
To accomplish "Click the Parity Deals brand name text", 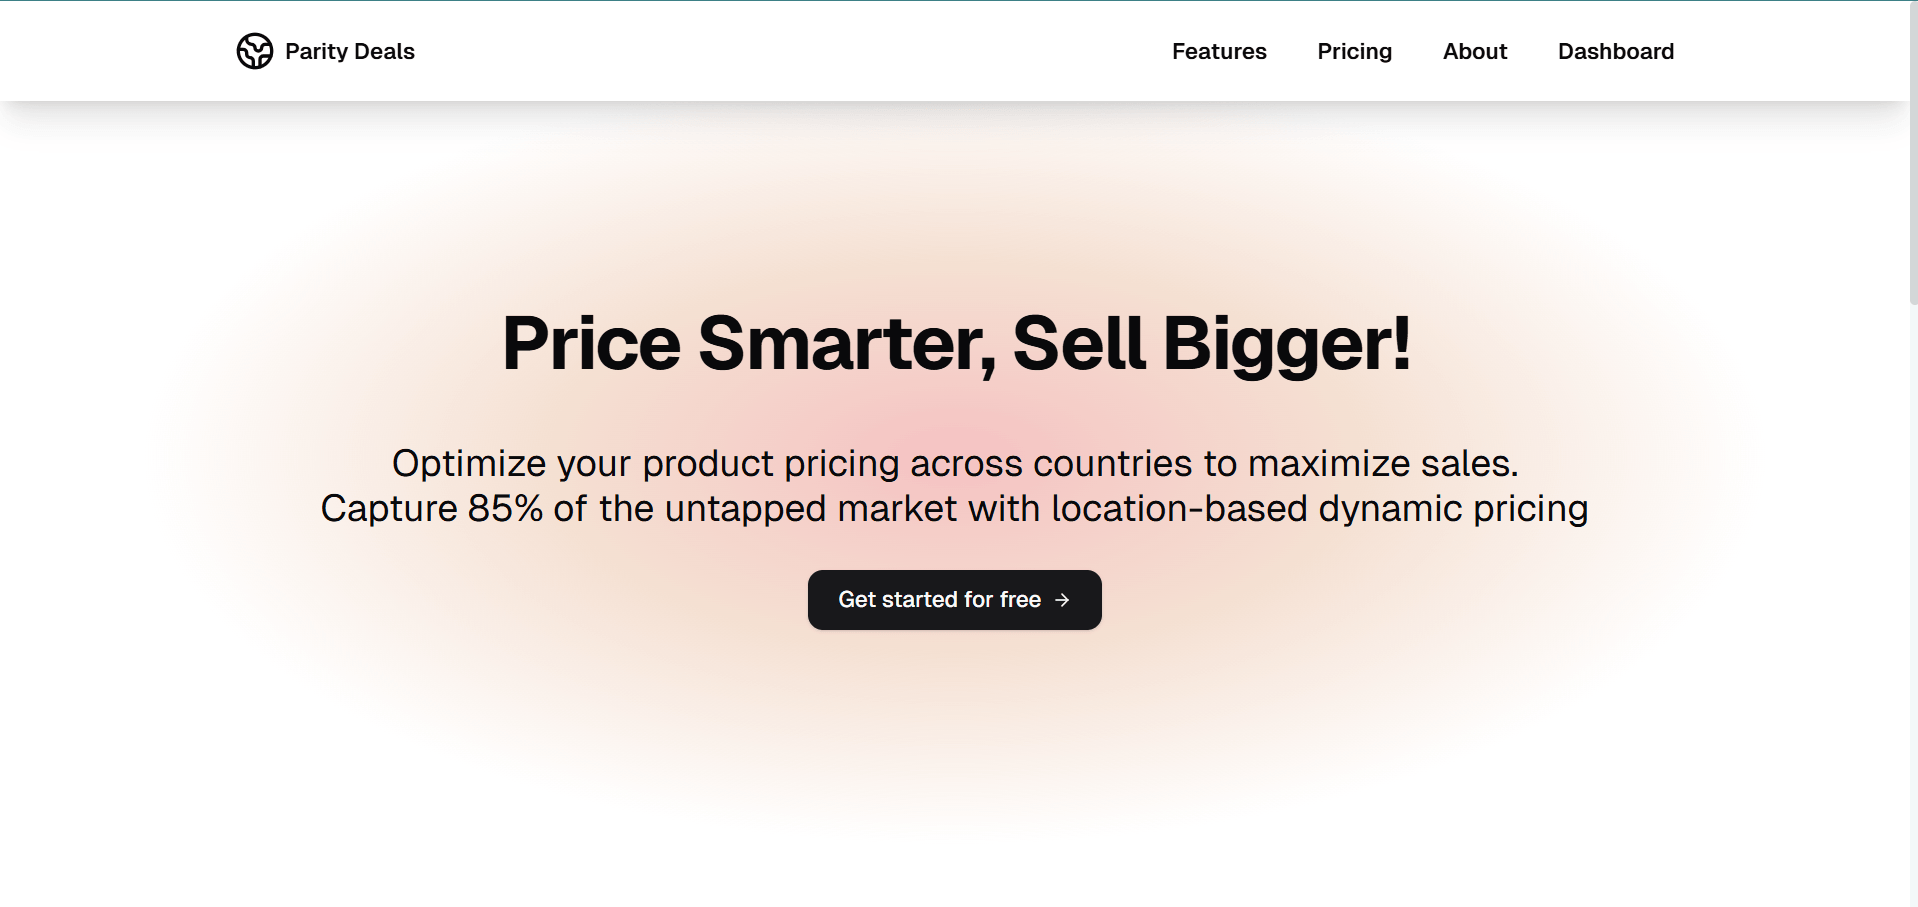I will (x=349, y=51).
